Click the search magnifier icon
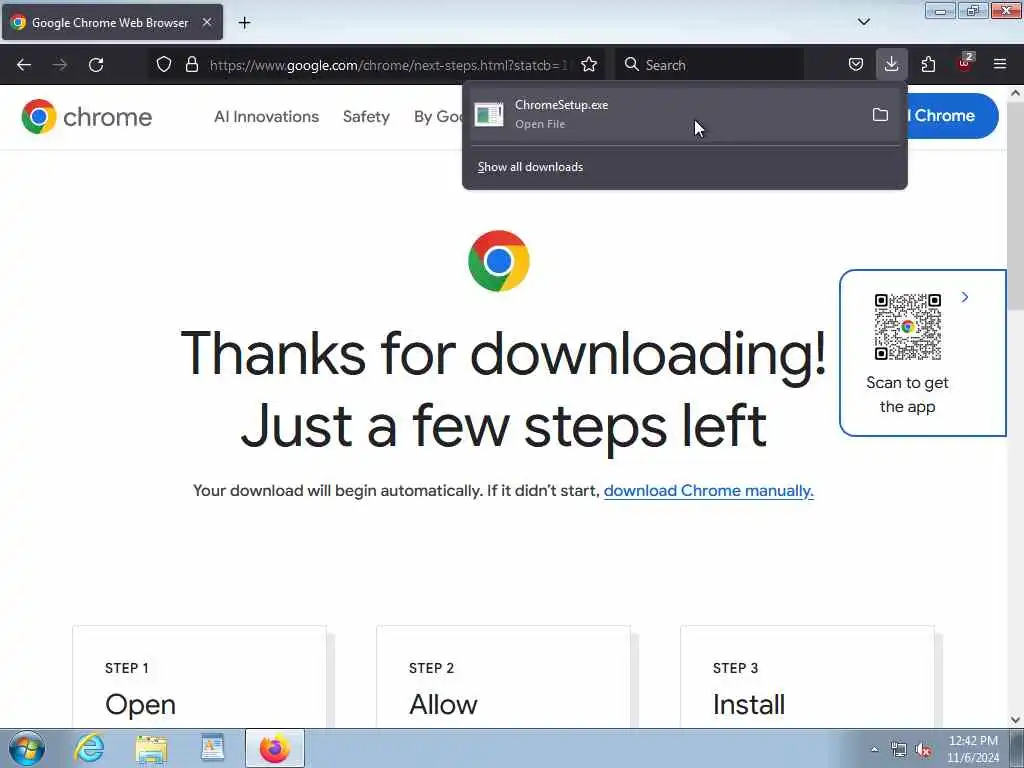1024x768 pixels. click(631, 64)
